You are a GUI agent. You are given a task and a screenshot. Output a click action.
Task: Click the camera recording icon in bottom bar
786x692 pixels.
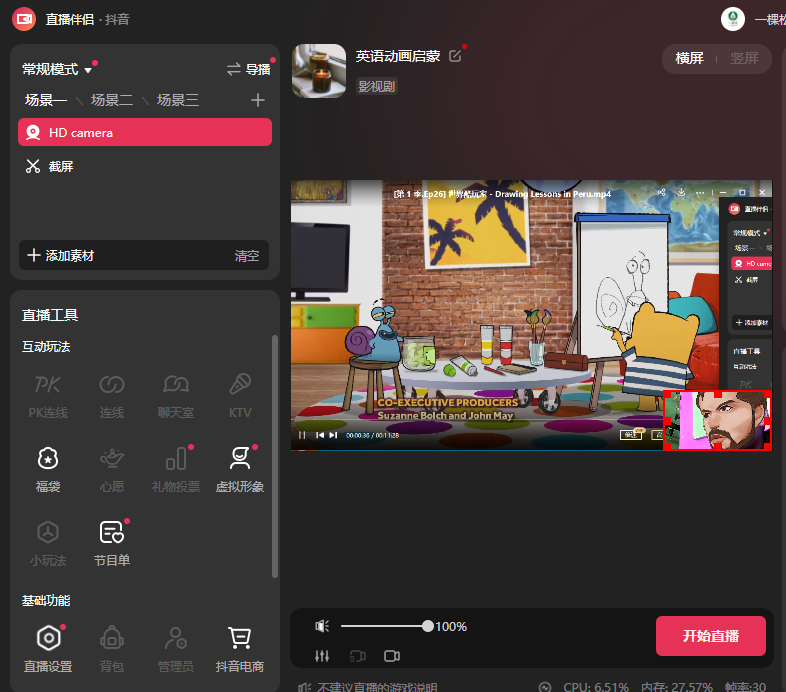pos(392,656)
